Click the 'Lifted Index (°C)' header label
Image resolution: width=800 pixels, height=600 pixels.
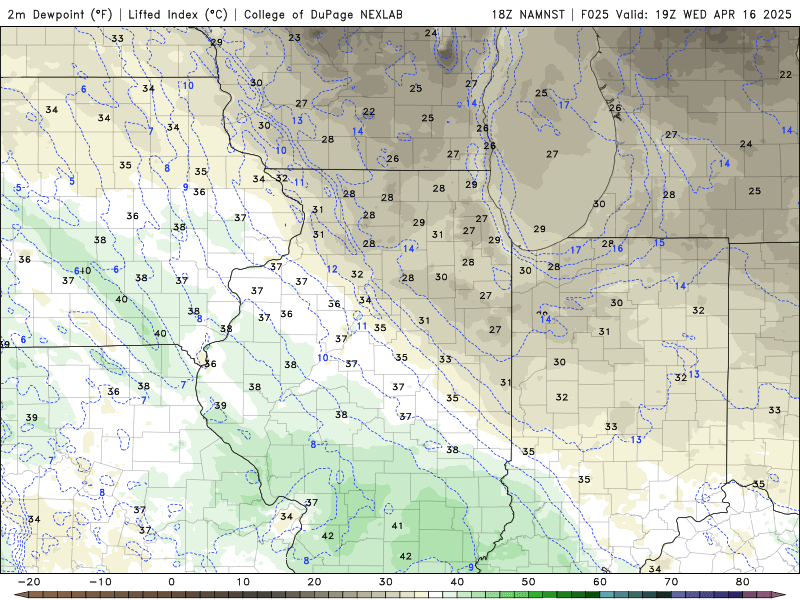(x=178, y=14)
